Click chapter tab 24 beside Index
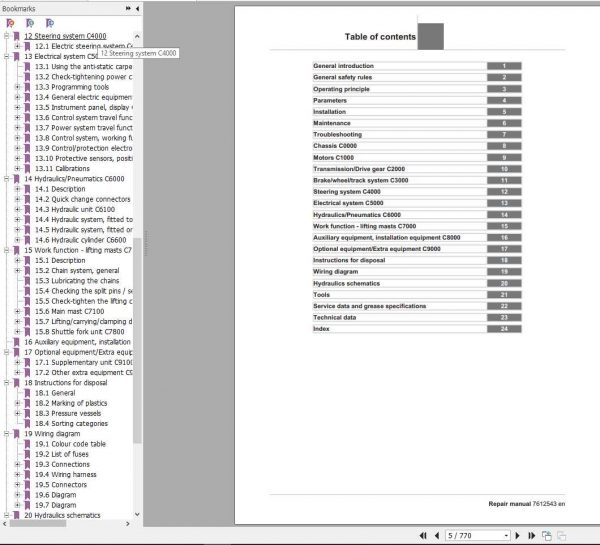Viewport: 600px width, 545px height. coord(504,329)
